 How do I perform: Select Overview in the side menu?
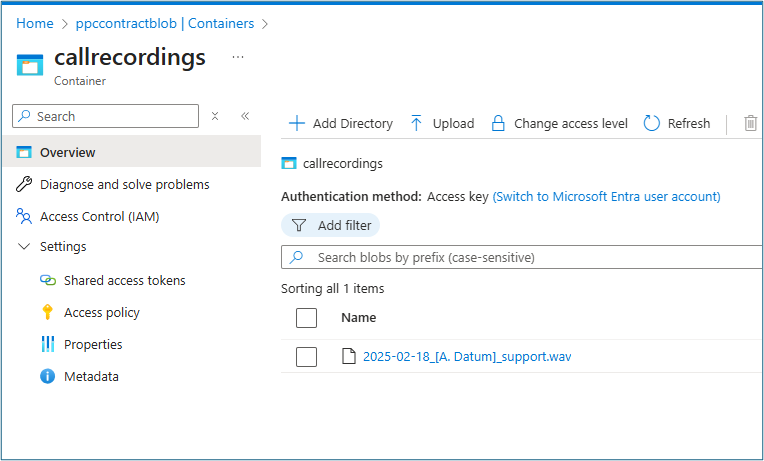tap(132, 152)
